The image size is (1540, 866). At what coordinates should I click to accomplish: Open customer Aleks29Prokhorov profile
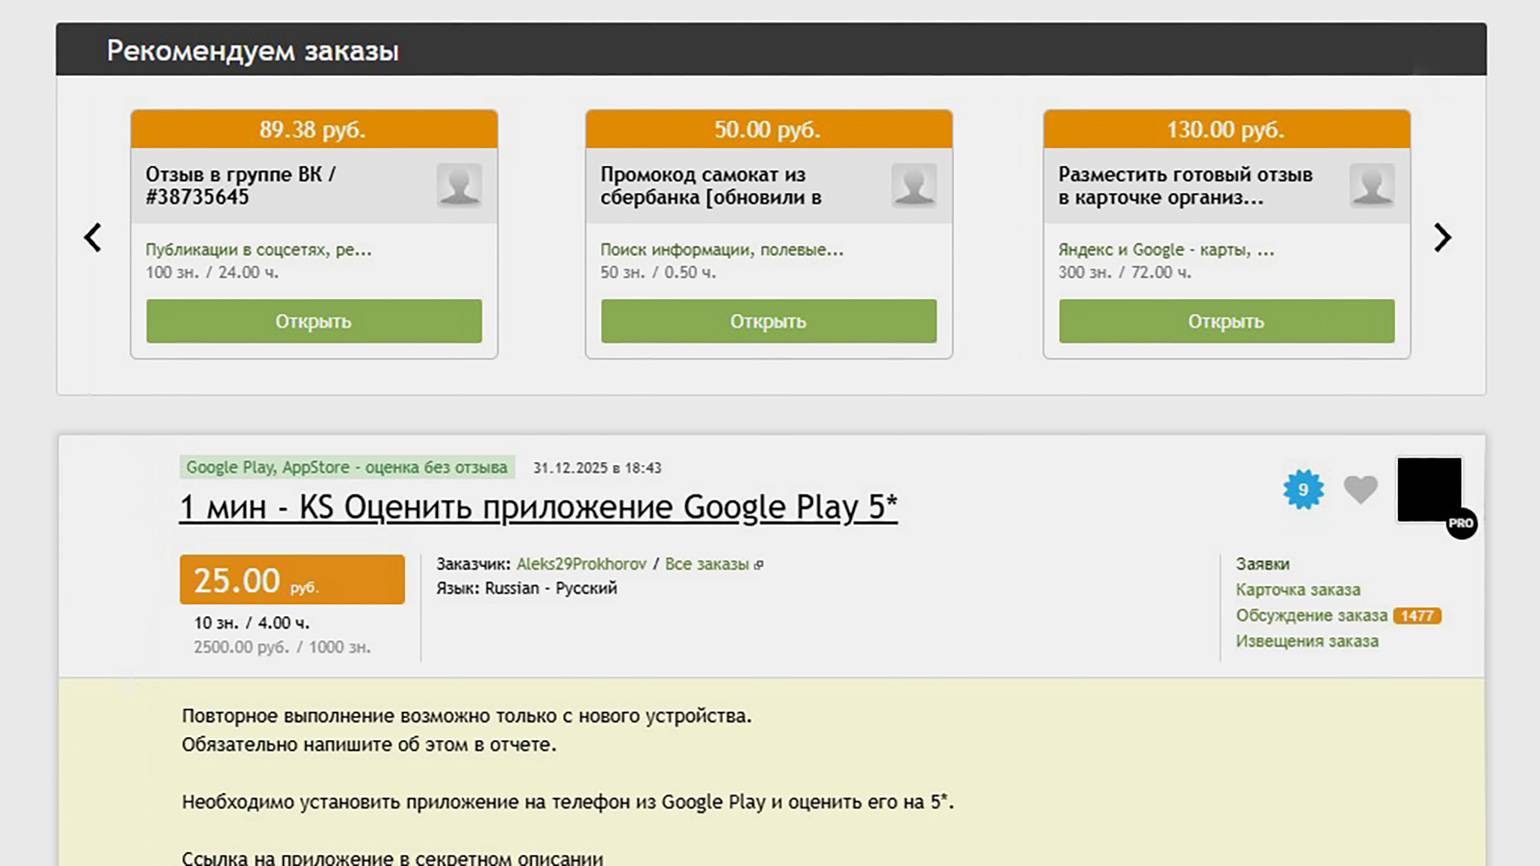click(581, 564)
